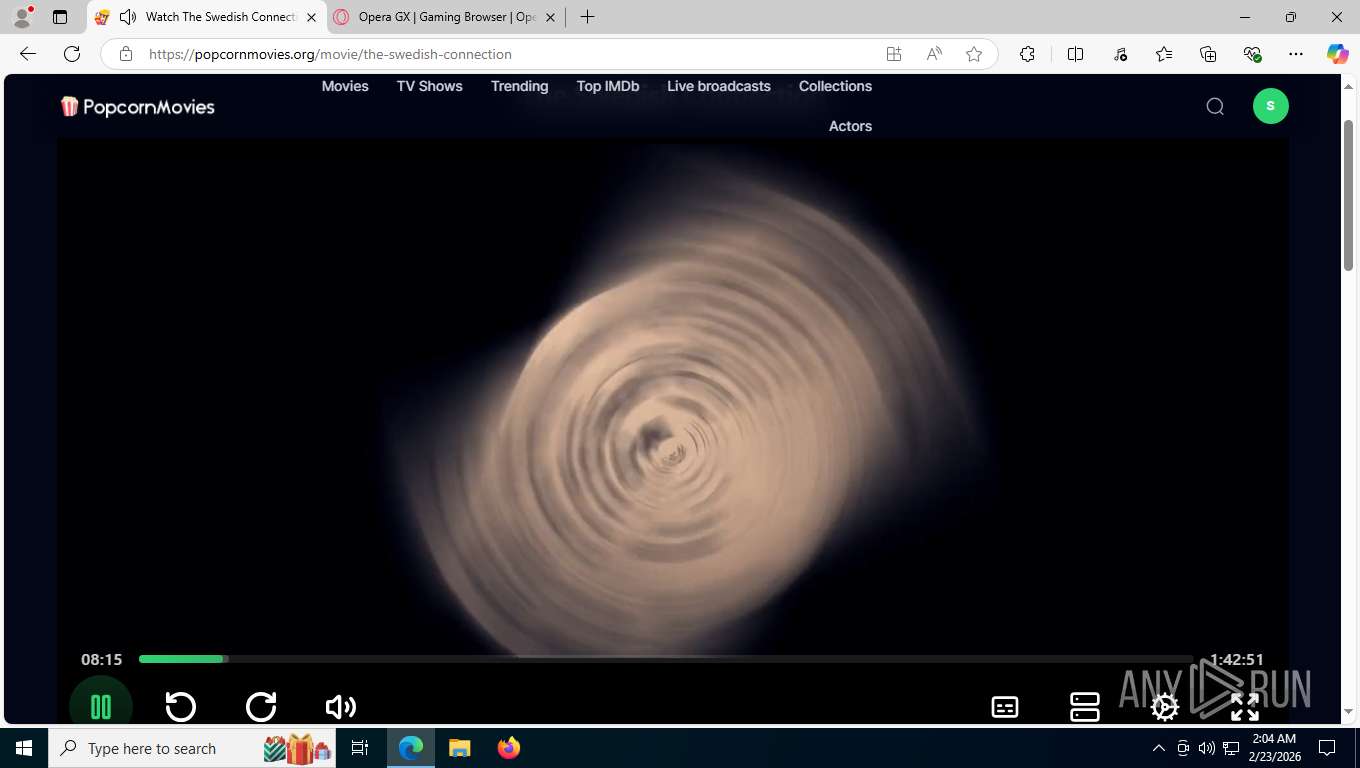Open the Edge profile icon
This screenshot has width=1360, height=768.
[21, 17]
